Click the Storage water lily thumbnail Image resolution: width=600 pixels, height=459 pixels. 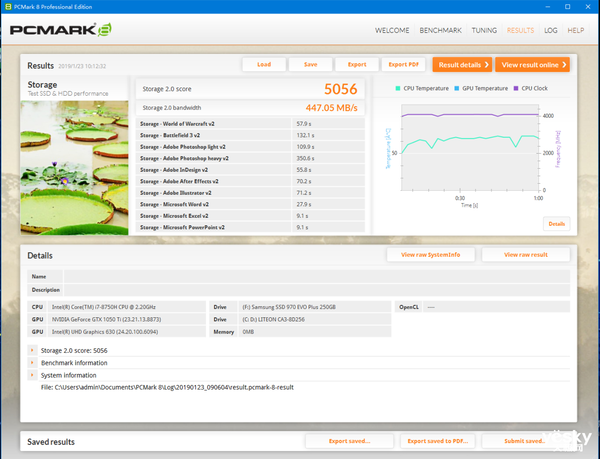[x=74, y=168]
